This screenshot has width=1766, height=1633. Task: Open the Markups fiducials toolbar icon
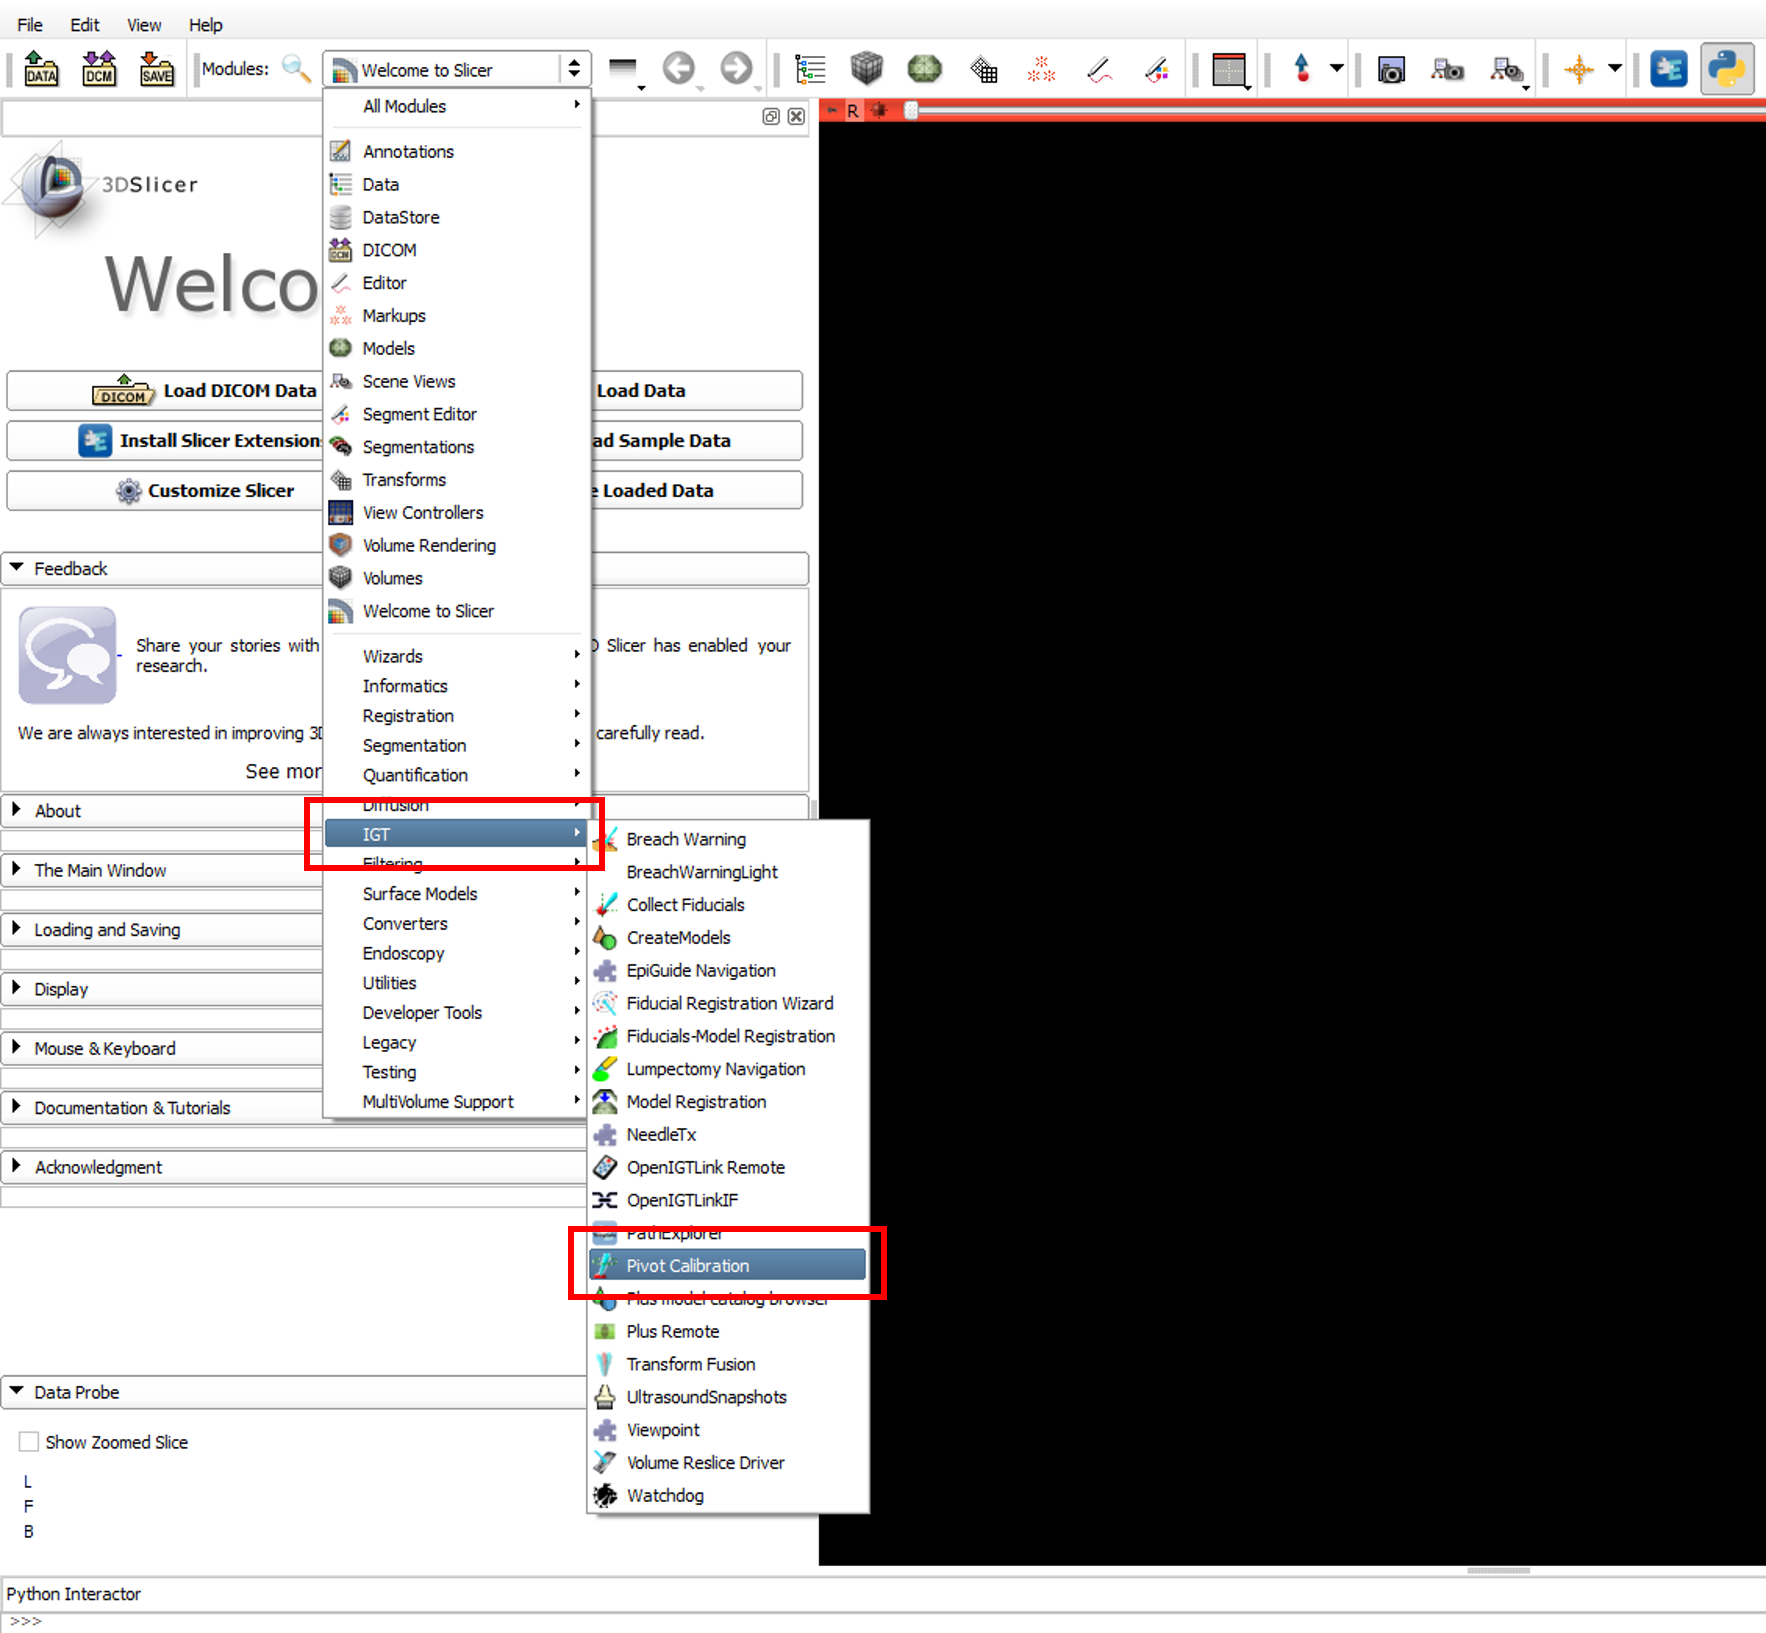click(x=1041, y=69)
